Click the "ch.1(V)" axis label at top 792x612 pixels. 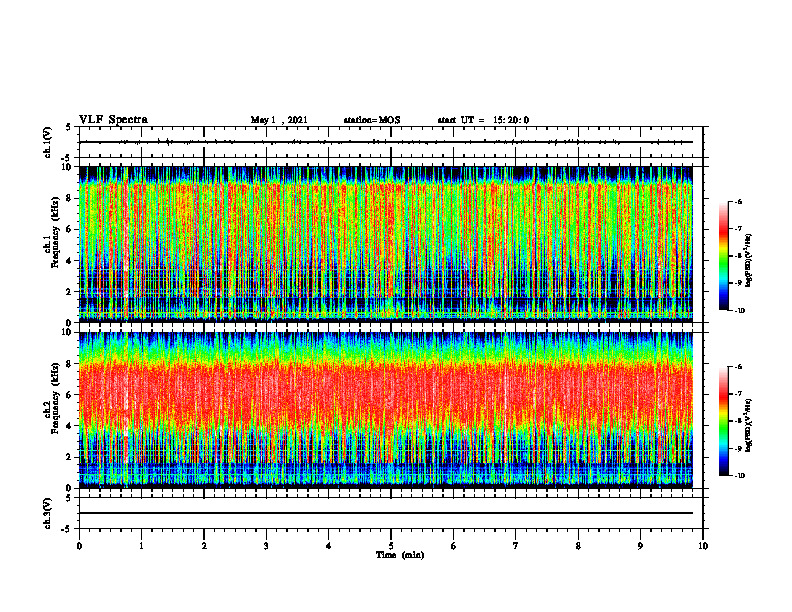tap(48, 142)
